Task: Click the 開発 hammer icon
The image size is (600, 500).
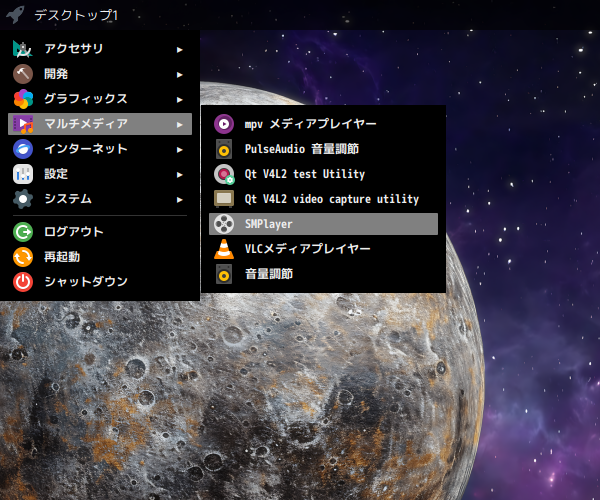Action: [x=23, y=74]
